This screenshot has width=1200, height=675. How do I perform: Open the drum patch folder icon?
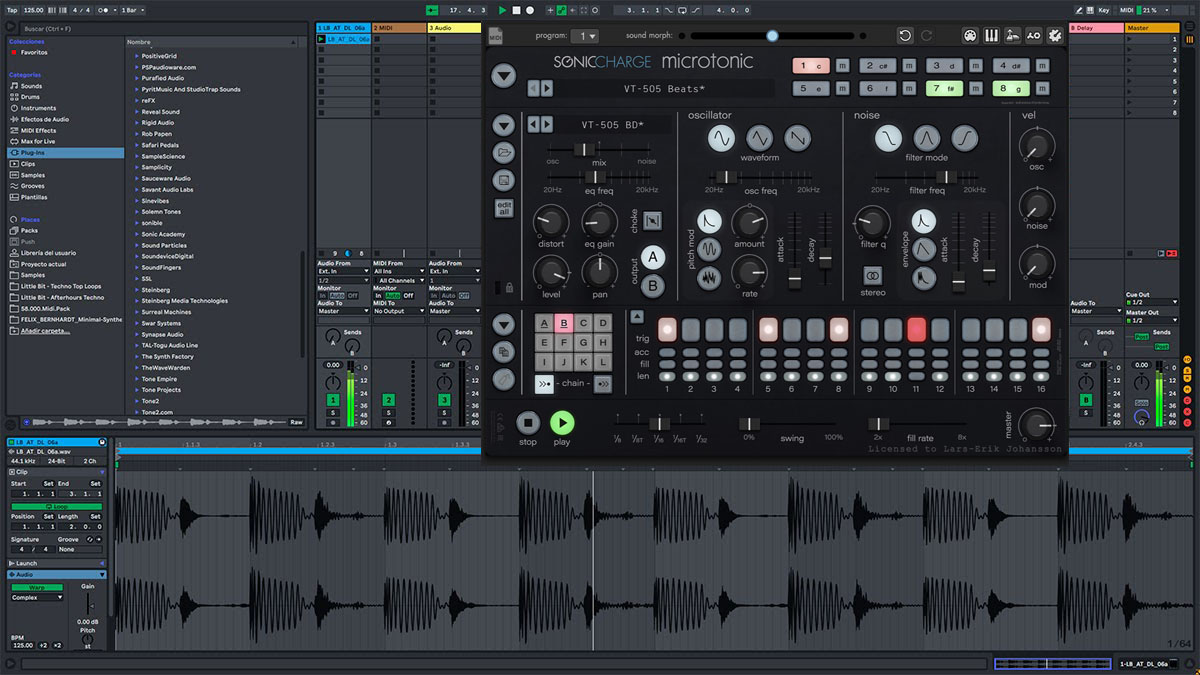tap(504, 153)
